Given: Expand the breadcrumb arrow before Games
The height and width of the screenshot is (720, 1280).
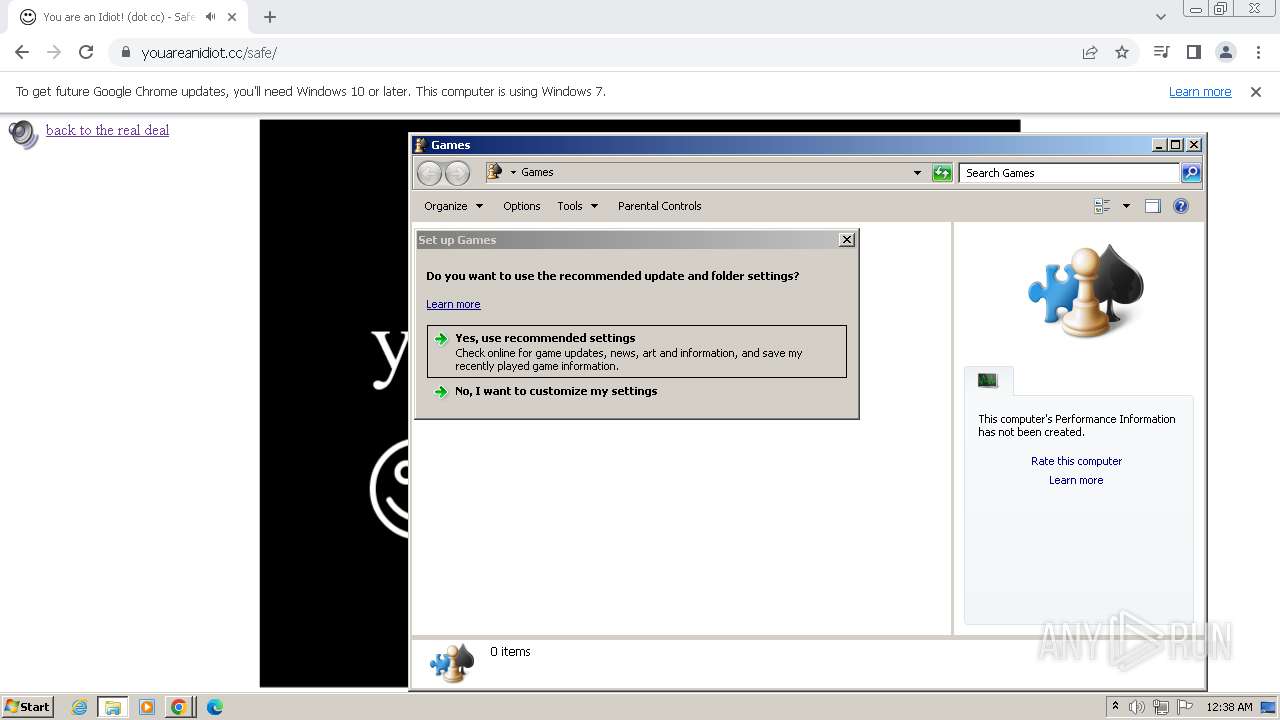Looking at the screenshot, I should (x=513, y=172).
